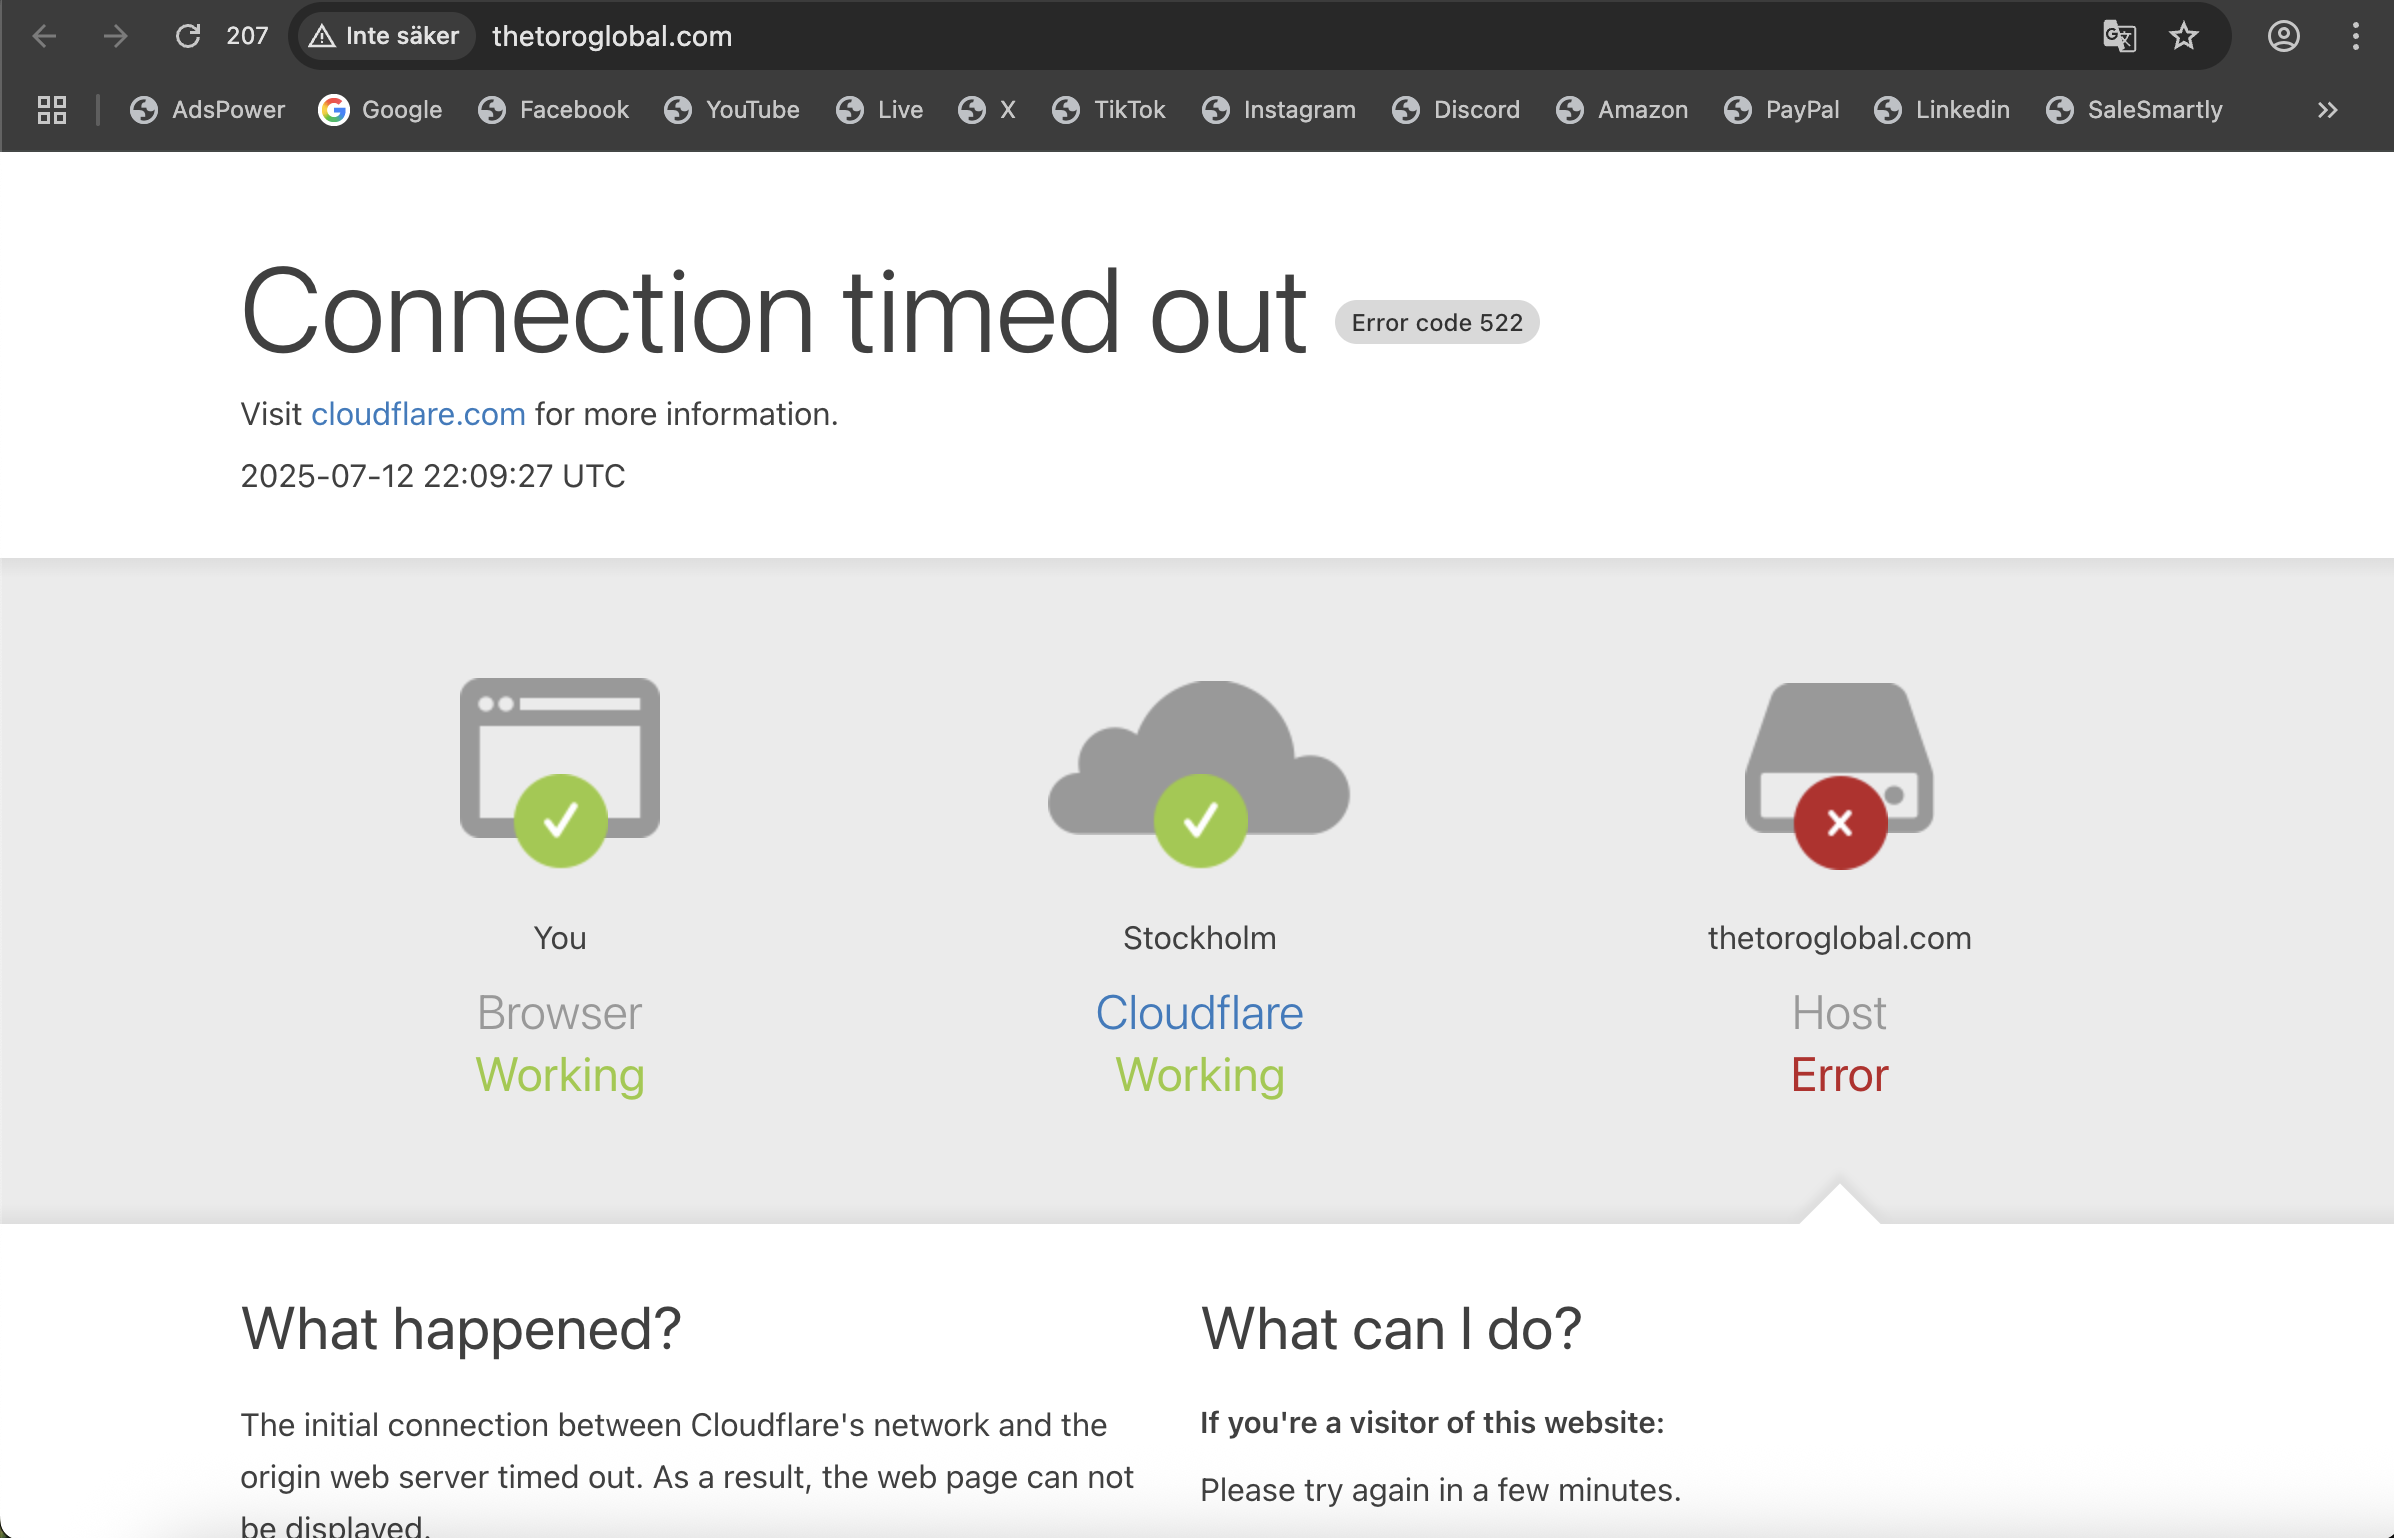Click the 'thetoroglobal.com' host label

pos(1839,938)
